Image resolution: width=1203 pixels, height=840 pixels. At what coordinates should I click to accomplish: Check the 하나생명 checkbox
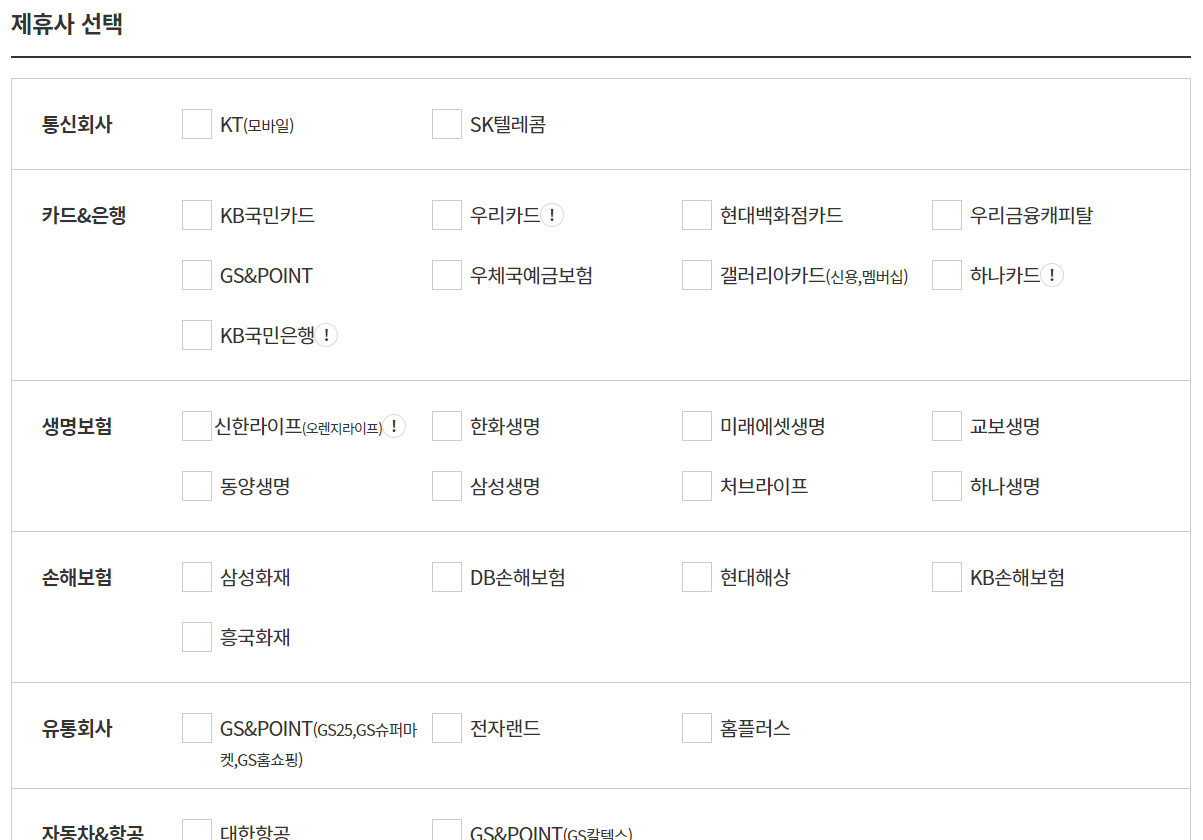point(947,486)
